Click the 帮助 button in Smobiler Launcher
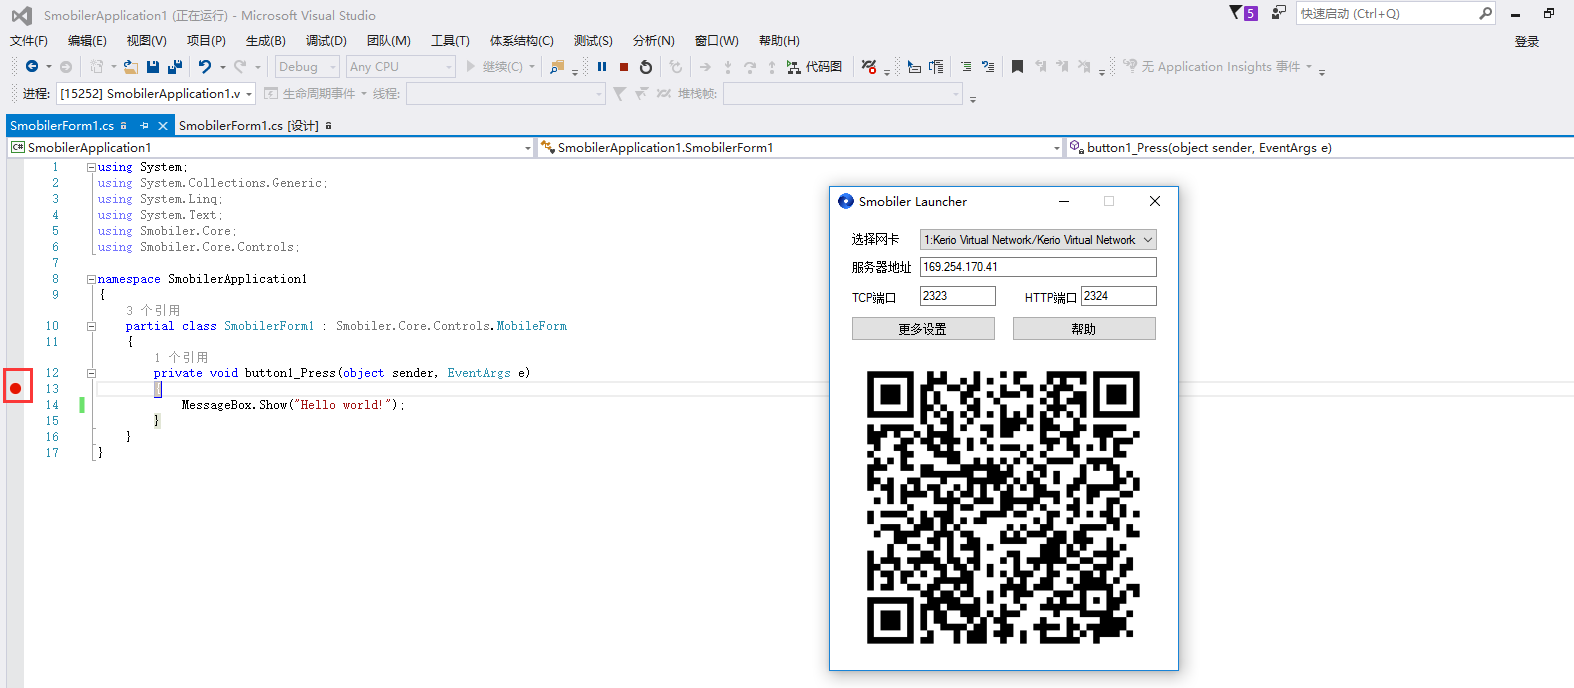Screen dimensions: 1574x688 [x=1084, y=329]
